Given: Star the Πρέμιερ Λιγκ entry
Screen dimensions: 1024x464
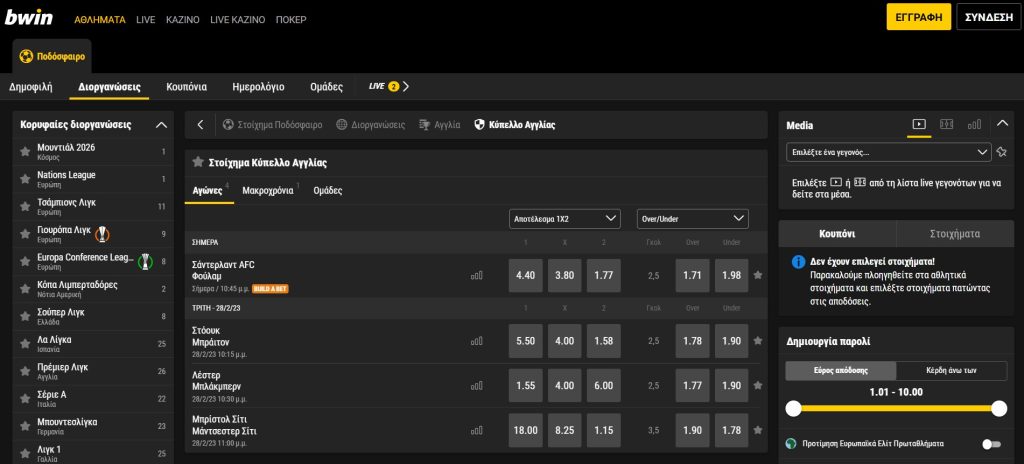Looking at the screenshot, I should point(25,371).
